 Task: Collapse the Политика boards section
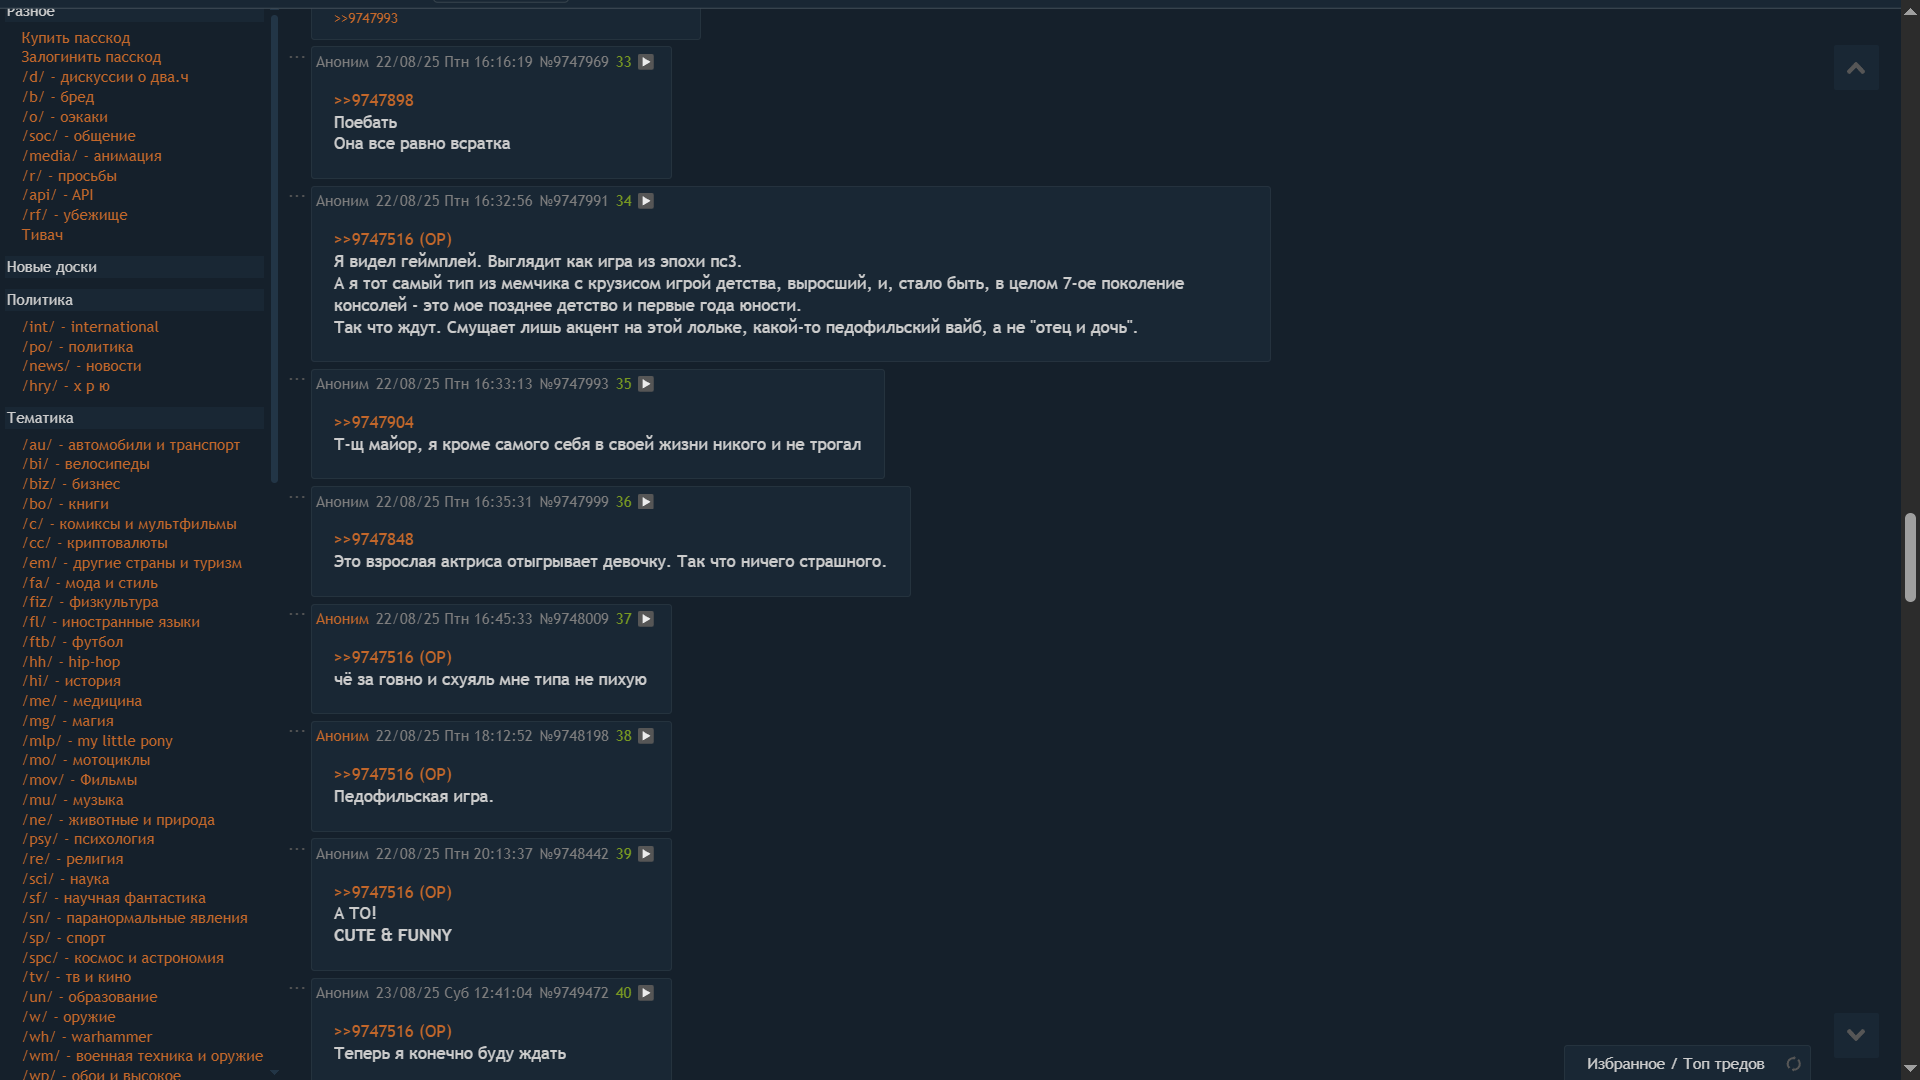point(39,300)
